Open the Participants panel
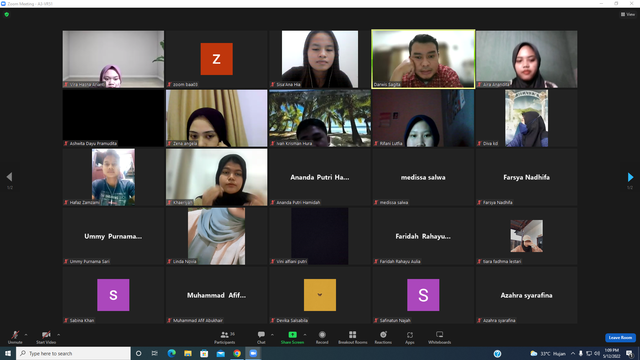 pyautogui.click(x=224, y=337)
